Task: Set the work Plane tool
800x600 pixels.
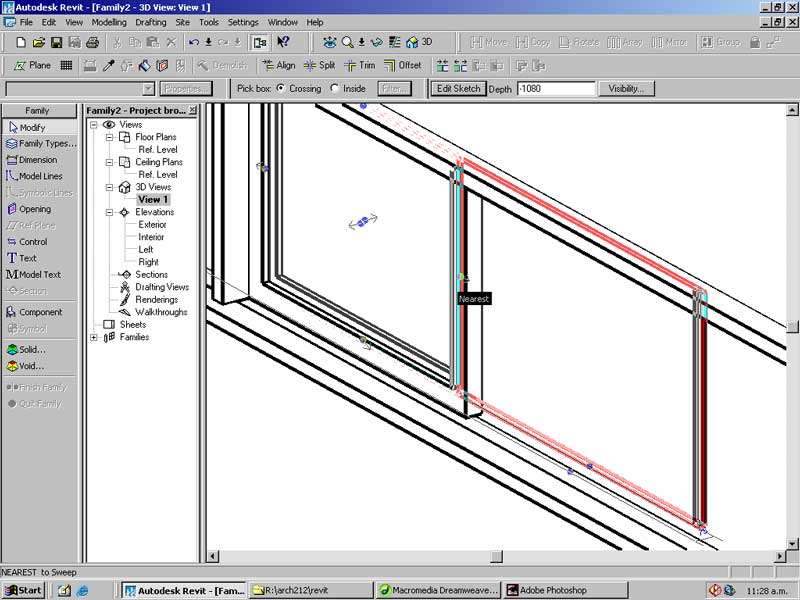Action: point(32,65)
